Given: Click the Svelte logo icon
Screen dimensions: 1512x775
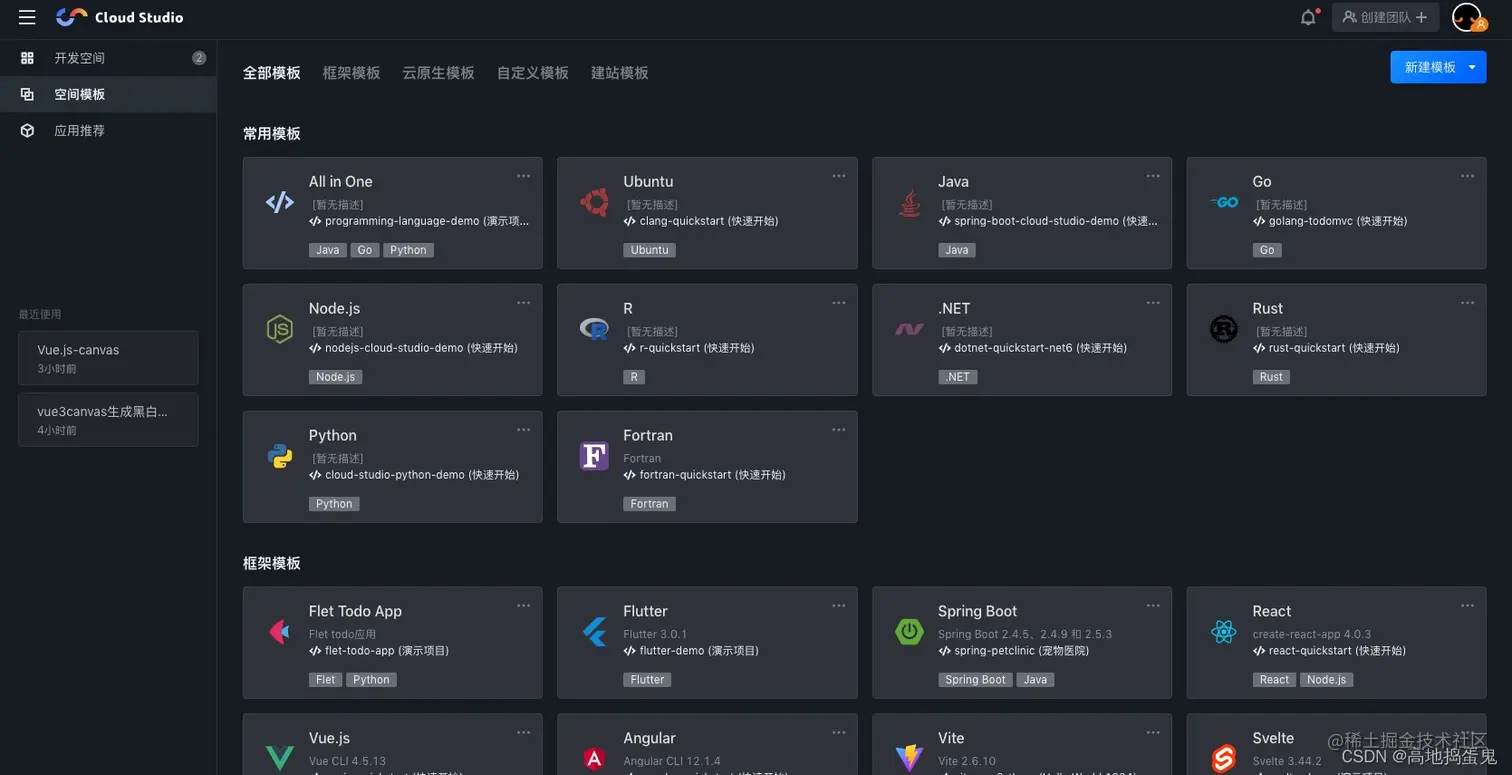Looking at the screenshot, I should tap(1224, 759).
